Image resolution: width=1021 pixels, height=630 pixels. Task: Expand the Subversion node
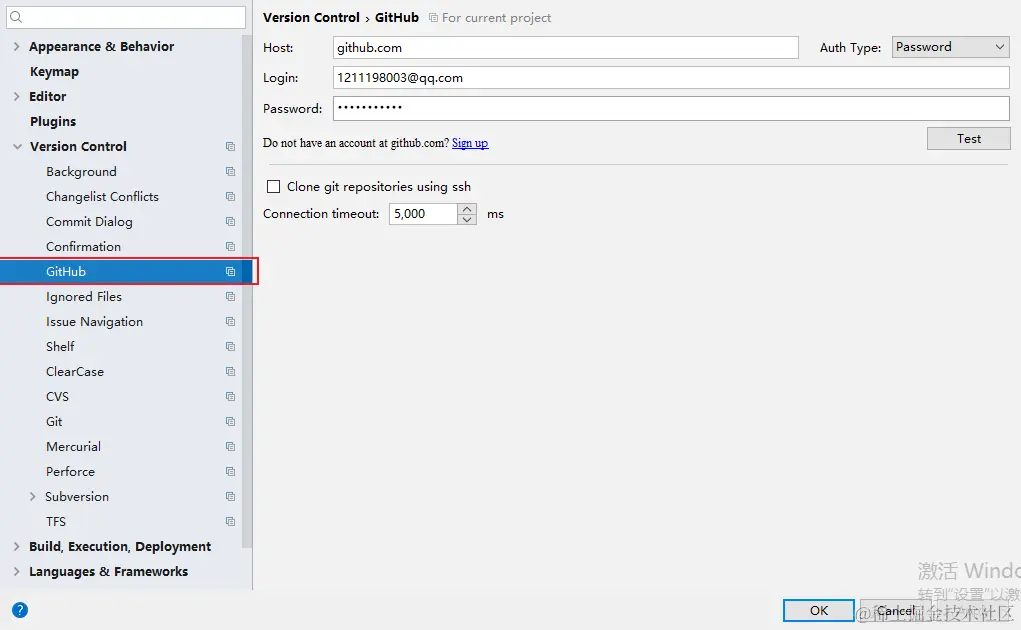pyautogui.click(x=33, y=497)
